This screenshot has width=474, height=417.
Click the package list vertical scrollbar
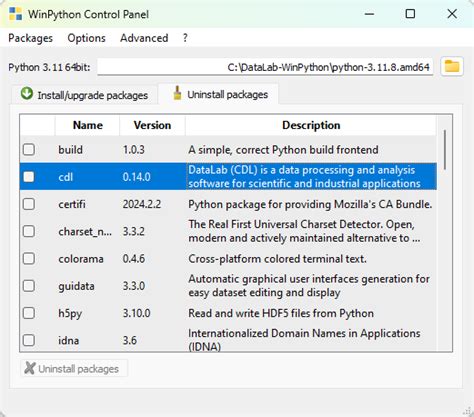445,150
